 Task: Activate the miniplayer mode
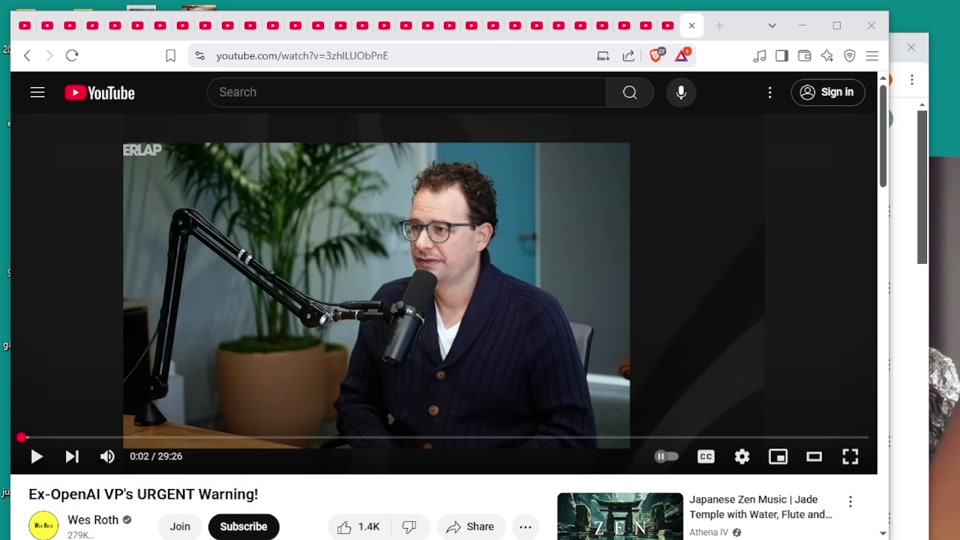pos(778,457)
